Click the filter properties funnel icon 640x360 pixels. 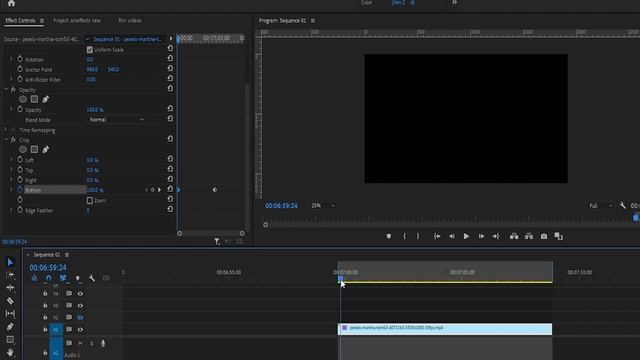pos(217,242)
